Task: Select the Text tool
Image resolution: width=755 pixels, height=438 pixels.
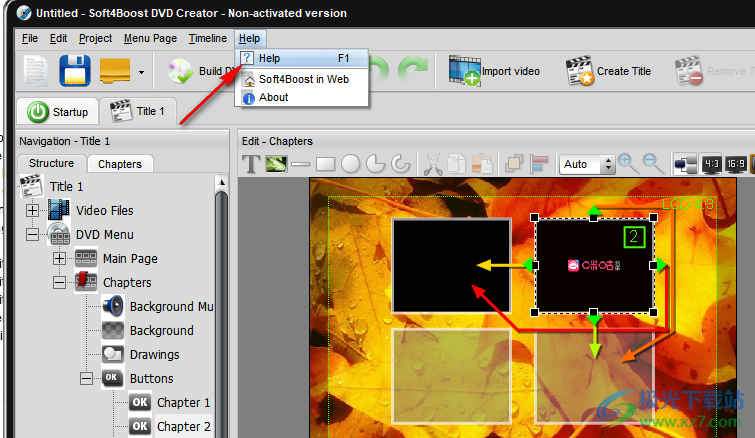Action: (251, 164)
